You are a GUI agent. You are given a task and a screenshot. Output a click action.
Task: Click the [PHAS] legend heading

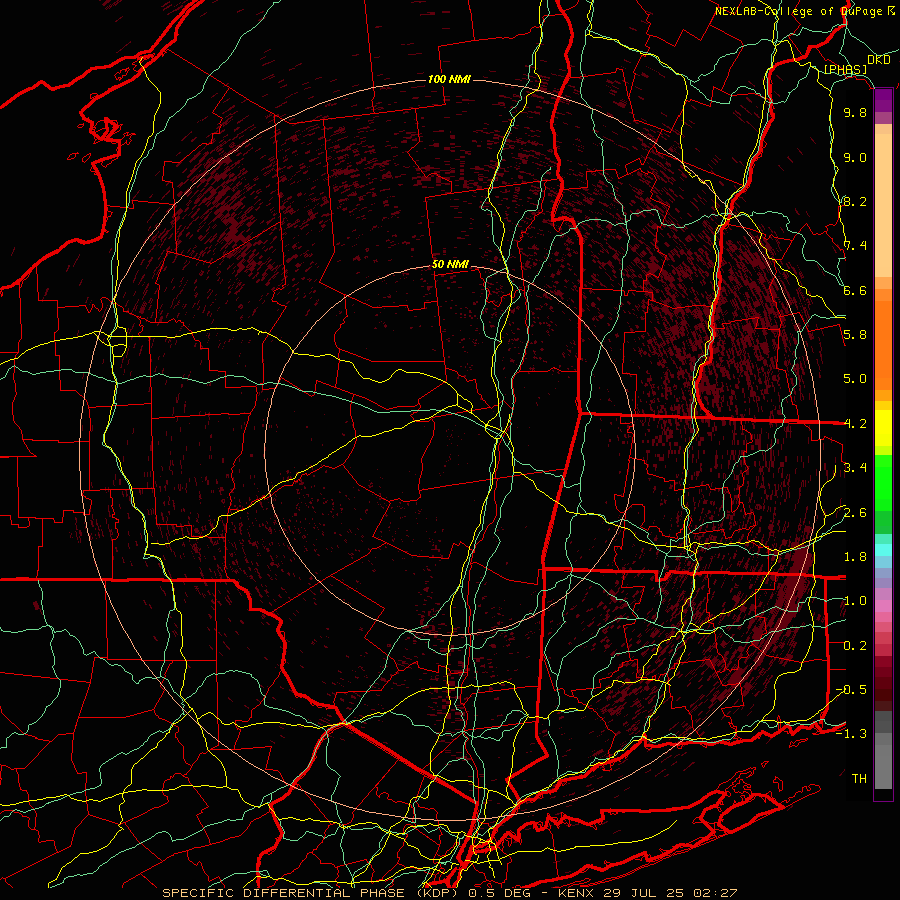pos(845,70)
